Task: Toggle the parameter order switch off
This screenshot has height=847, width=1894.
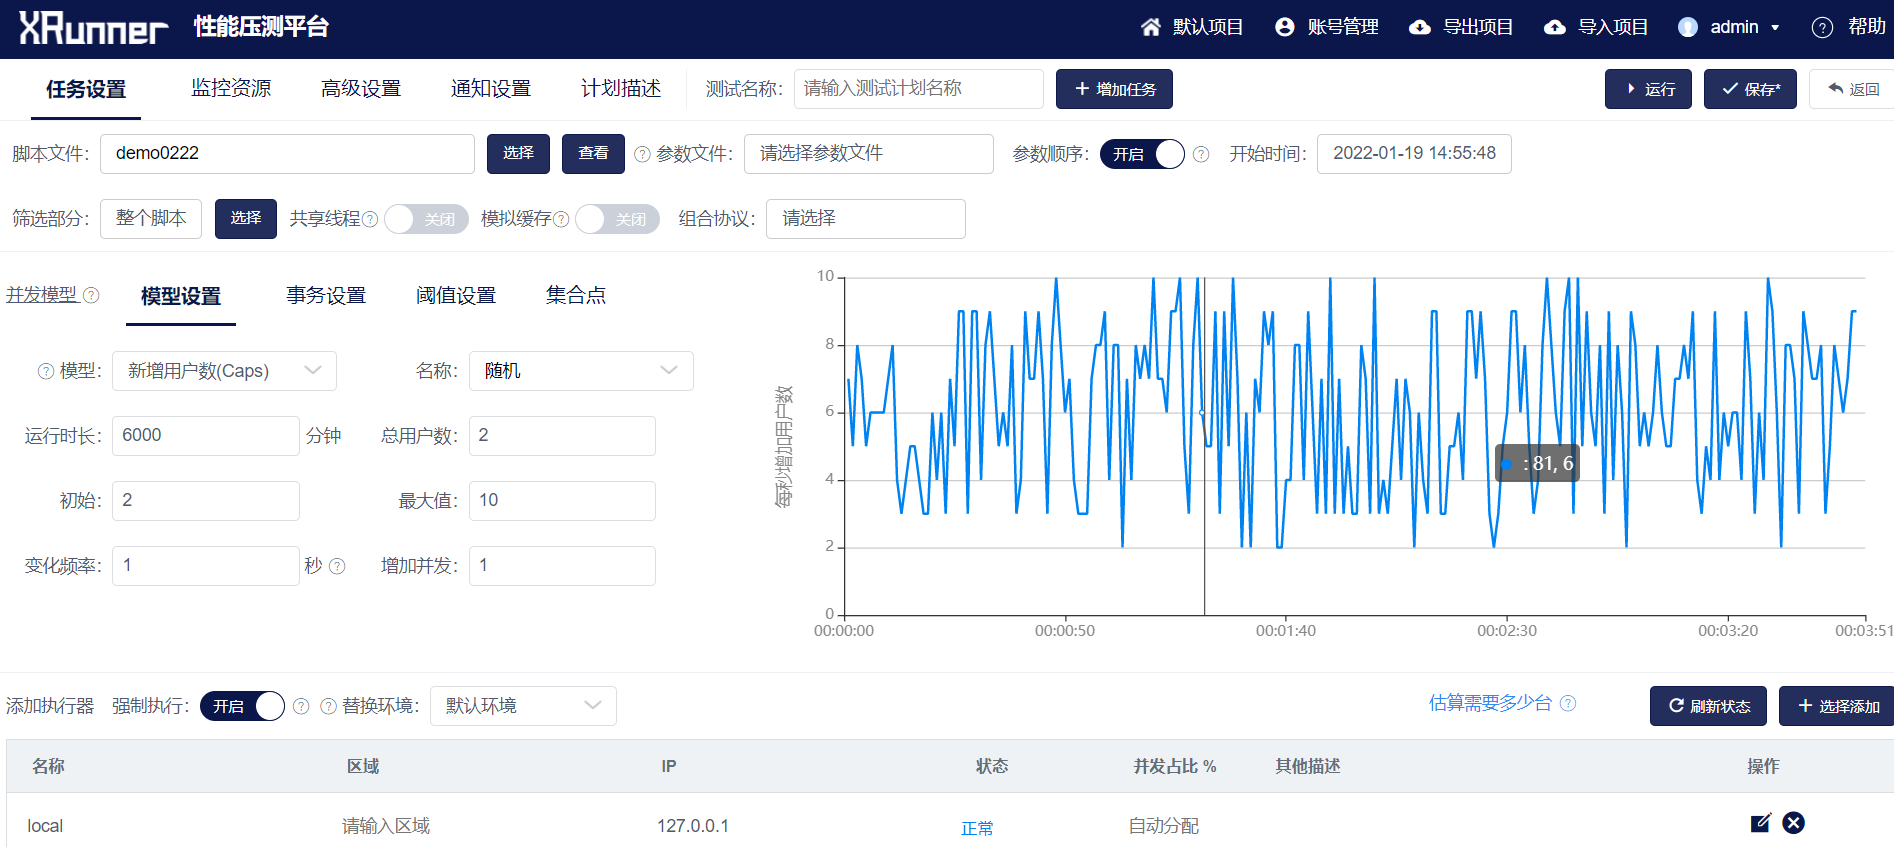Action: (1142, 154)
